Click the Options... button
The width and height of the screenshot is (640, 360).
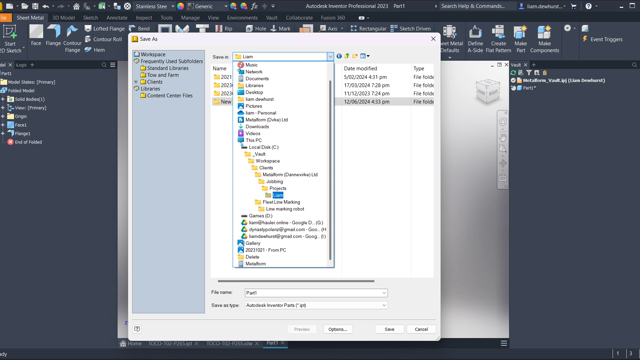(x=338, y=329)
